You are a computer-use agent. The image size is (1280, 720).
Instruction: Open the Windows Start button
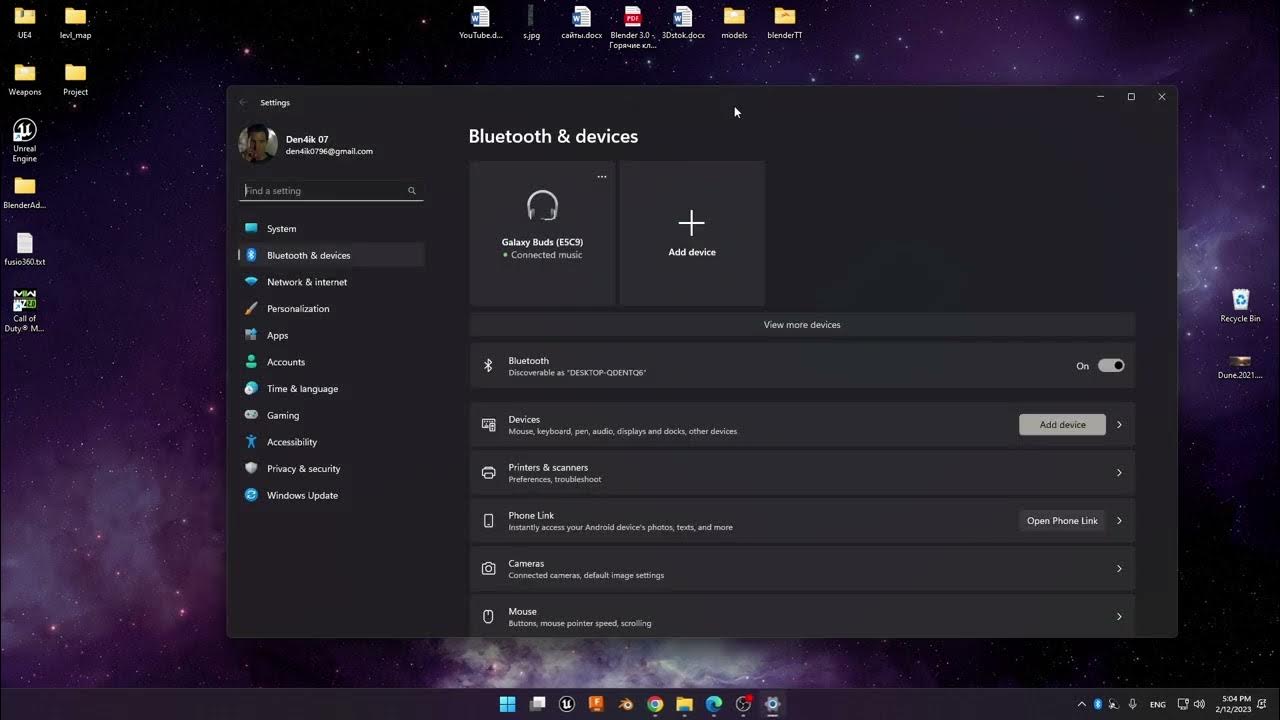pyautogui.click(x=507, y=704)
